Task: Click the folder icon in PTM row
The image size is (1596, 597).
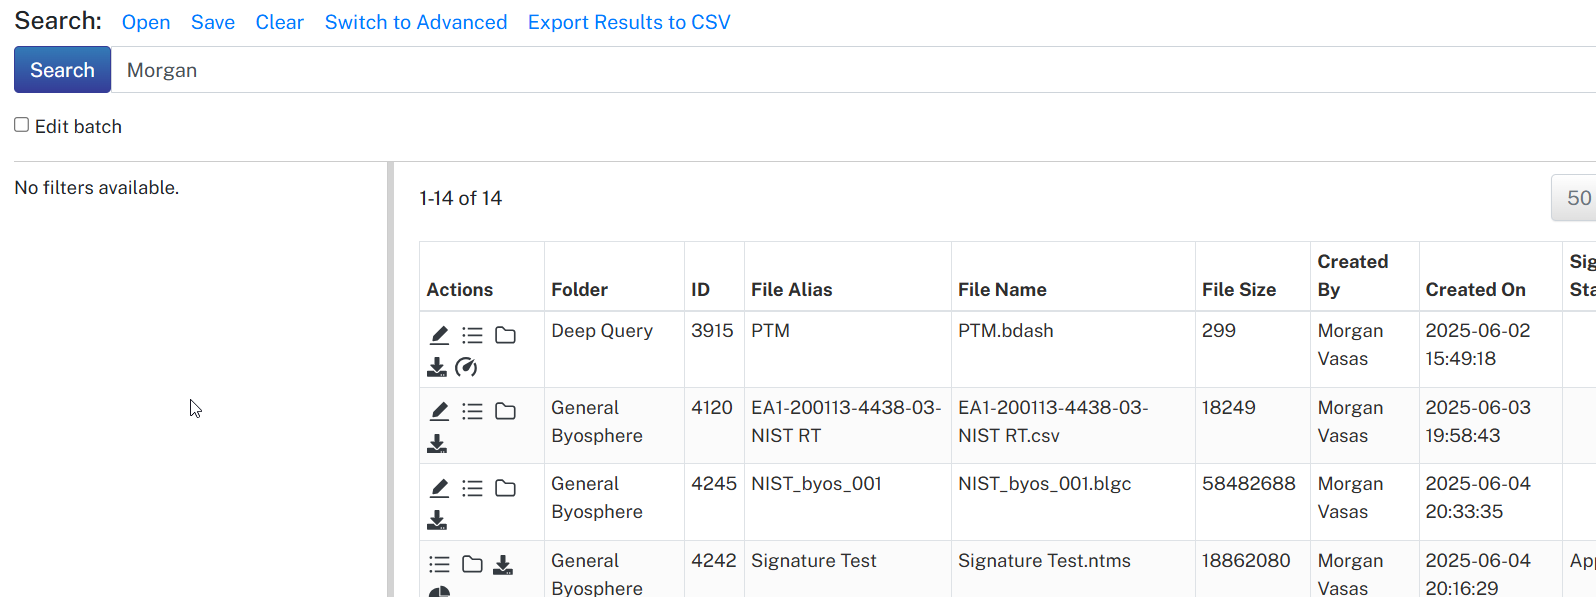Action: click(x=505, y=335)
